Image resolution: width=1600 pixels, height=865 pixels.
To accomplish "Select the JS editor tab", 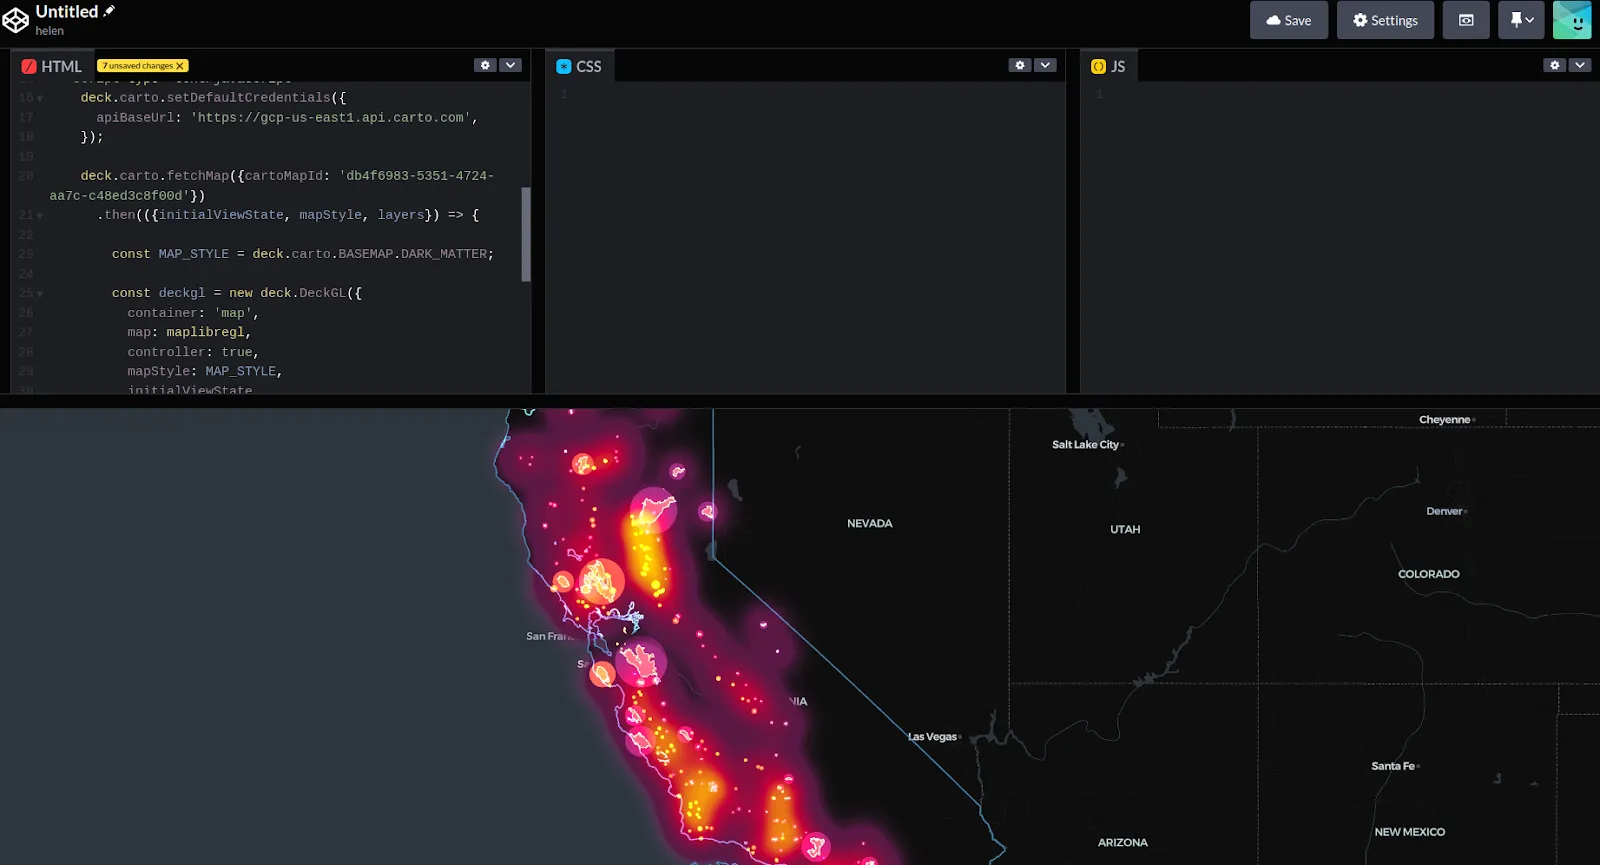I will tap(1108, 66).
